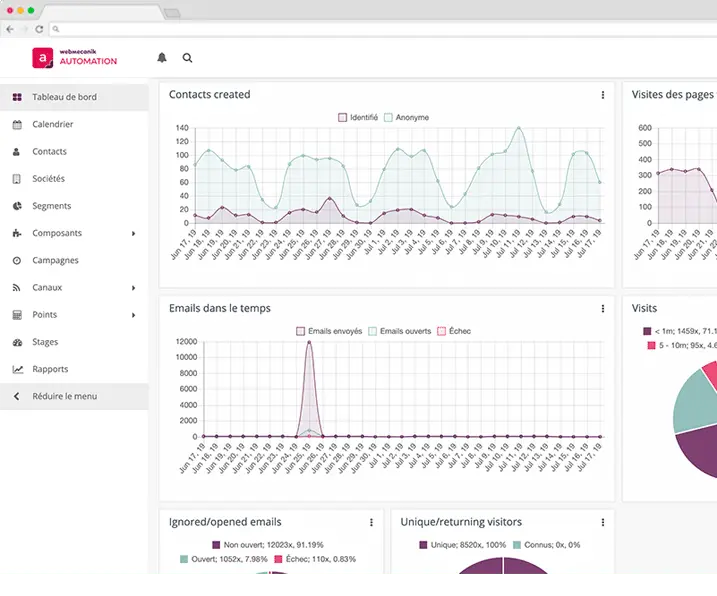
Task: Click the 'Emails dans le temps' widget title
Action: [219, 309]
